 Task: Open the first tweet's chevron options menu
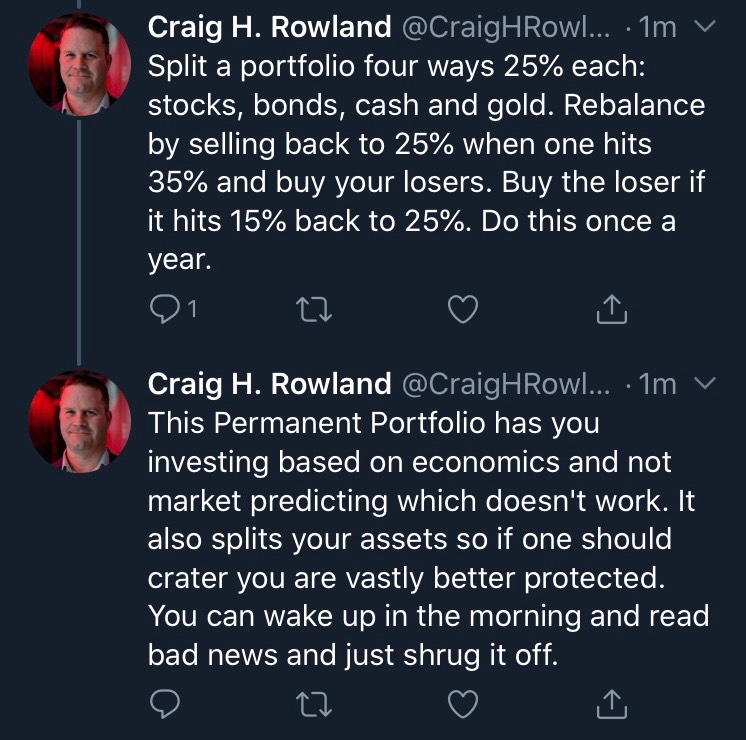pyautogui.click(x=705, y=26)
